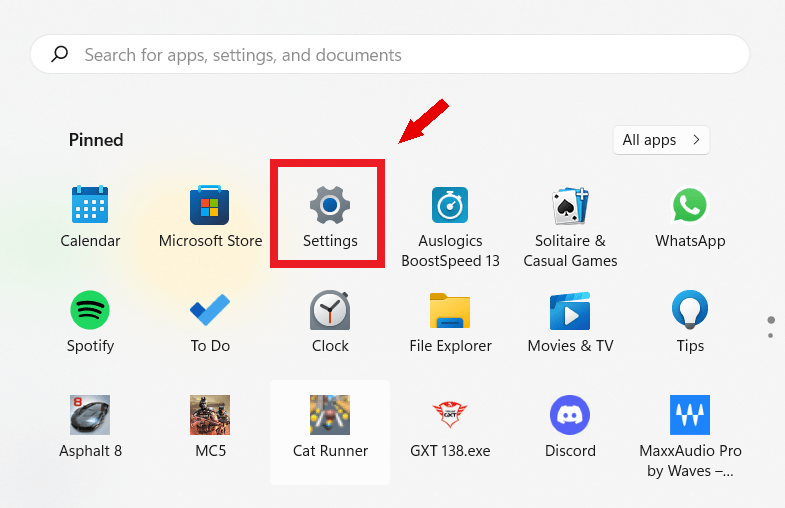Image resolution: width=785 pixels, height=508 pixels.
Task: Open File Explorer
Action: [450, 322]
